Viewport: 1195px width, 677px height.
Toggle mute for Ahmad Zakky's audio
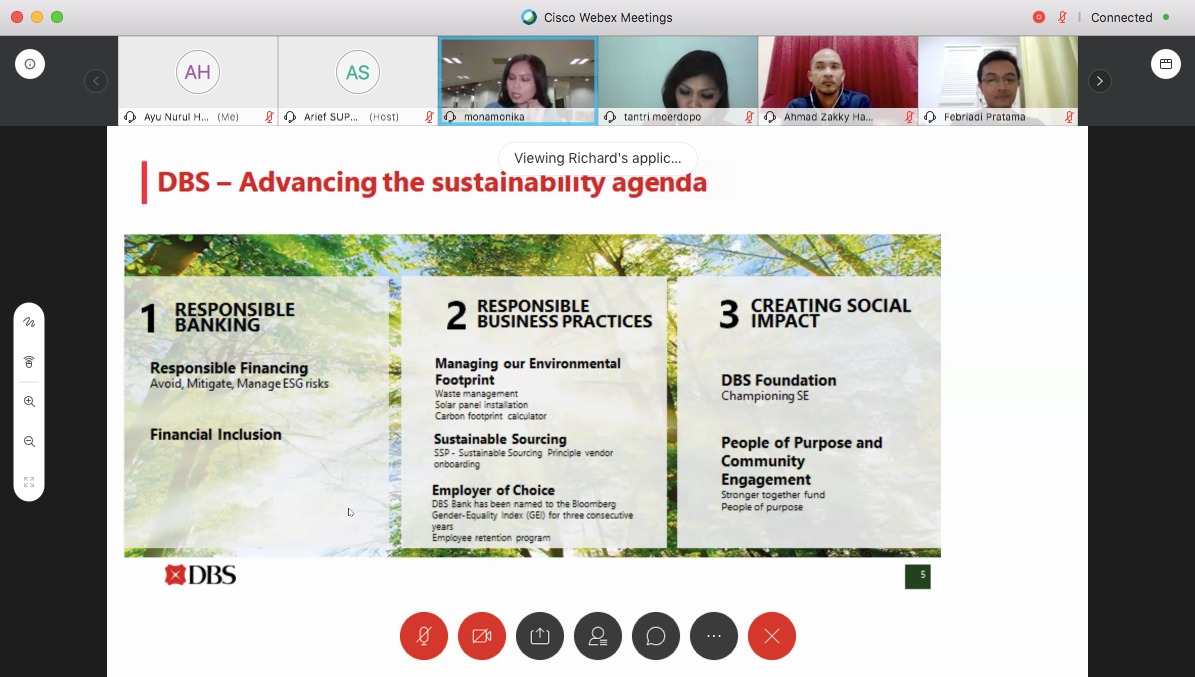(x=908, y=117)
